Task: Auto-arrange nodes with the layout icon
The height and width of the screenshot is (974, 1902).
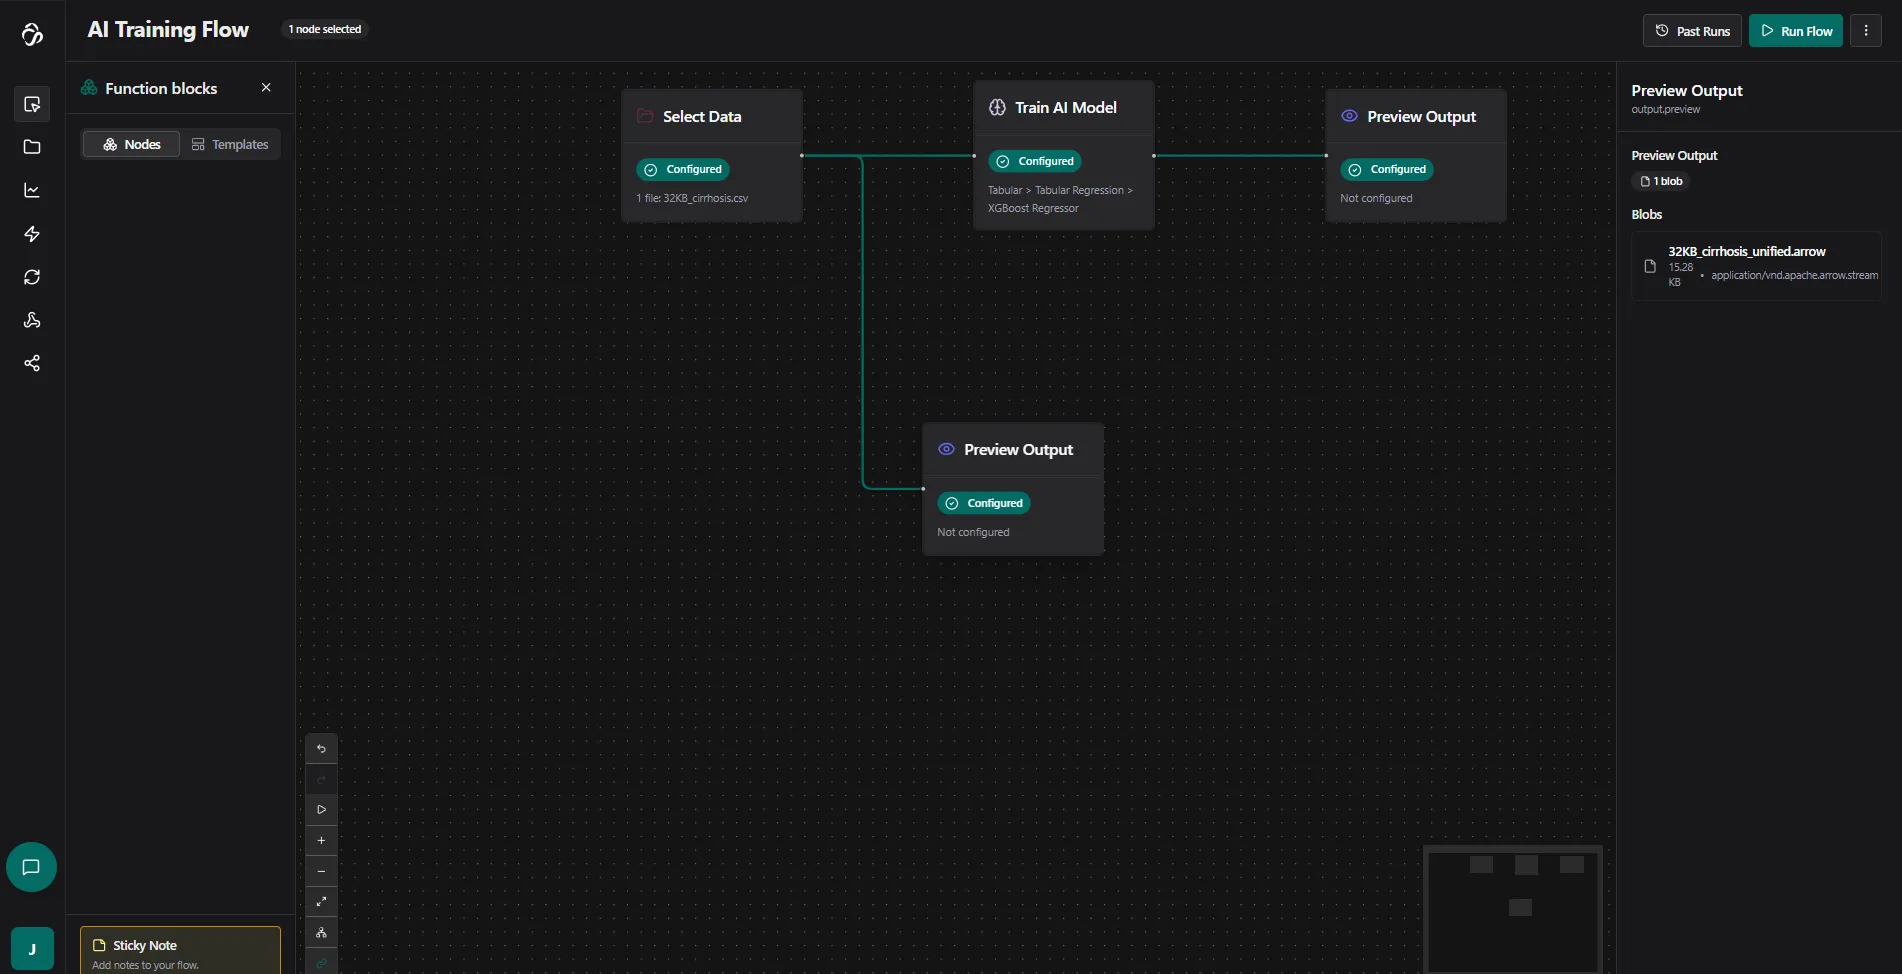Action: point(321,933)
